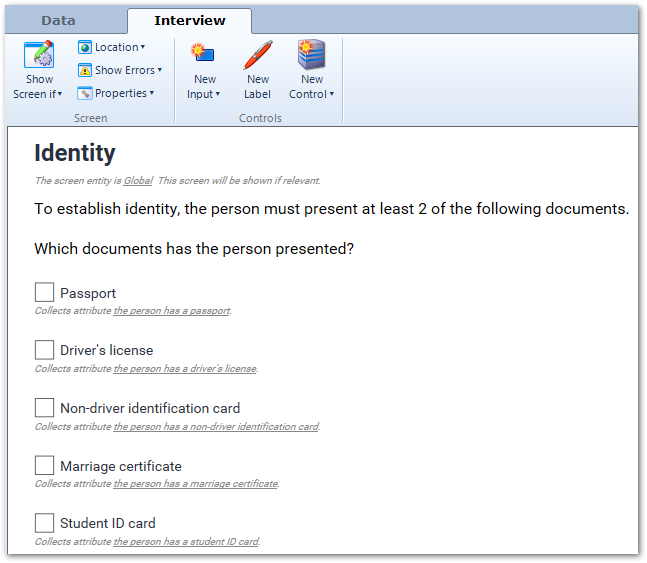The width and height of the screenshot is (647, 563).
Task: Open the Global entity link
Action: click(138, 181)
